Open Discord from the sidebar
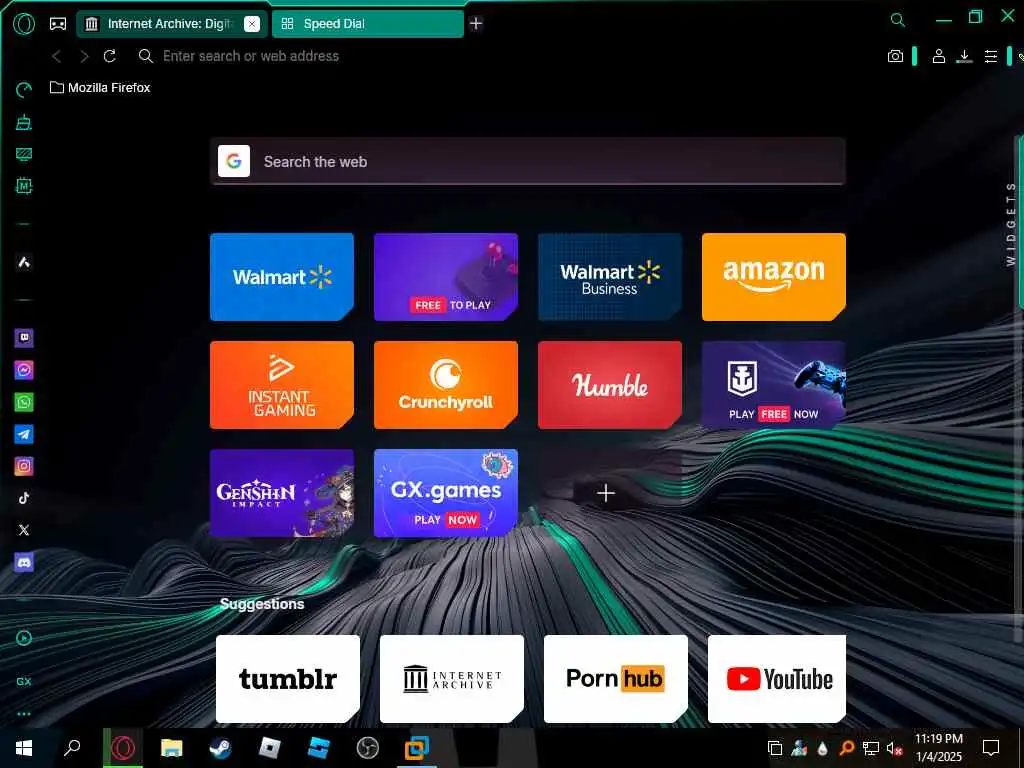Image resolution: width=1024 pixels, height=768 pixels. [24, 562]
